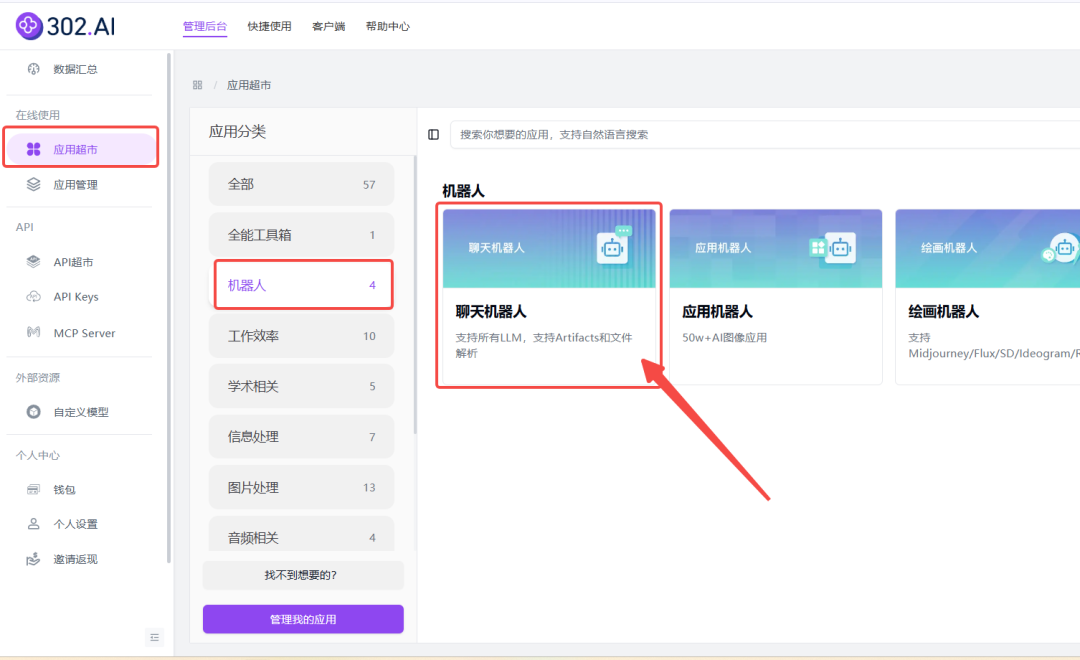Open the 应用机器人 app card title
The height and width of the screenshot is (660, 1080).
(x=717, y=311)
